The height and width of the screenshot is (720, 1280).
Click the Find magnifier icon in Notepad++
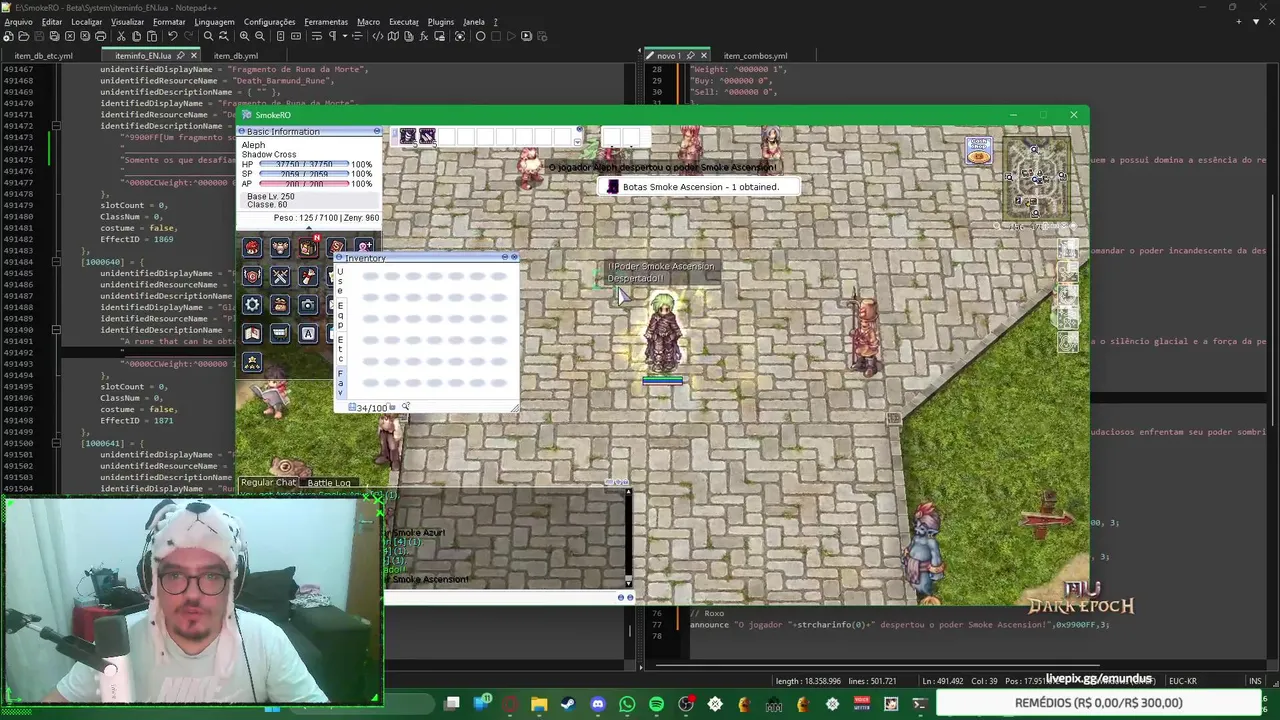pyautogui.click(x=208, y=36)
